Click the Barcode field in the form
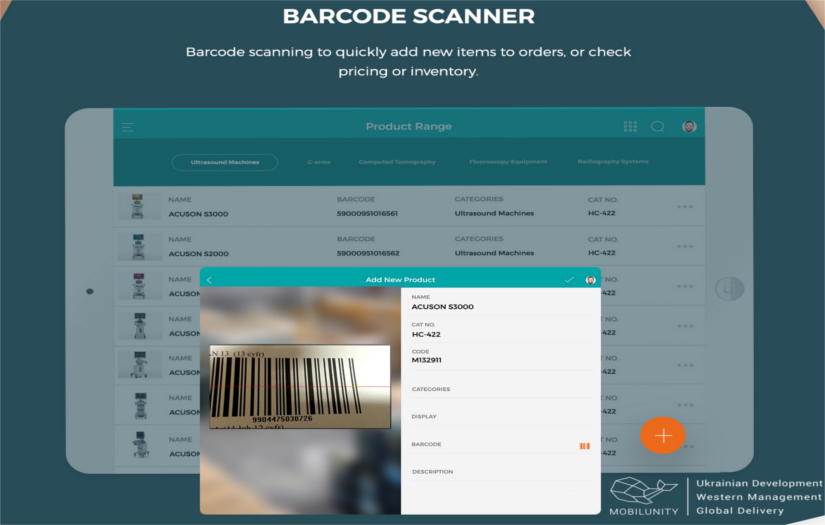This screenshot has width=825, height=525. (501, 445)
